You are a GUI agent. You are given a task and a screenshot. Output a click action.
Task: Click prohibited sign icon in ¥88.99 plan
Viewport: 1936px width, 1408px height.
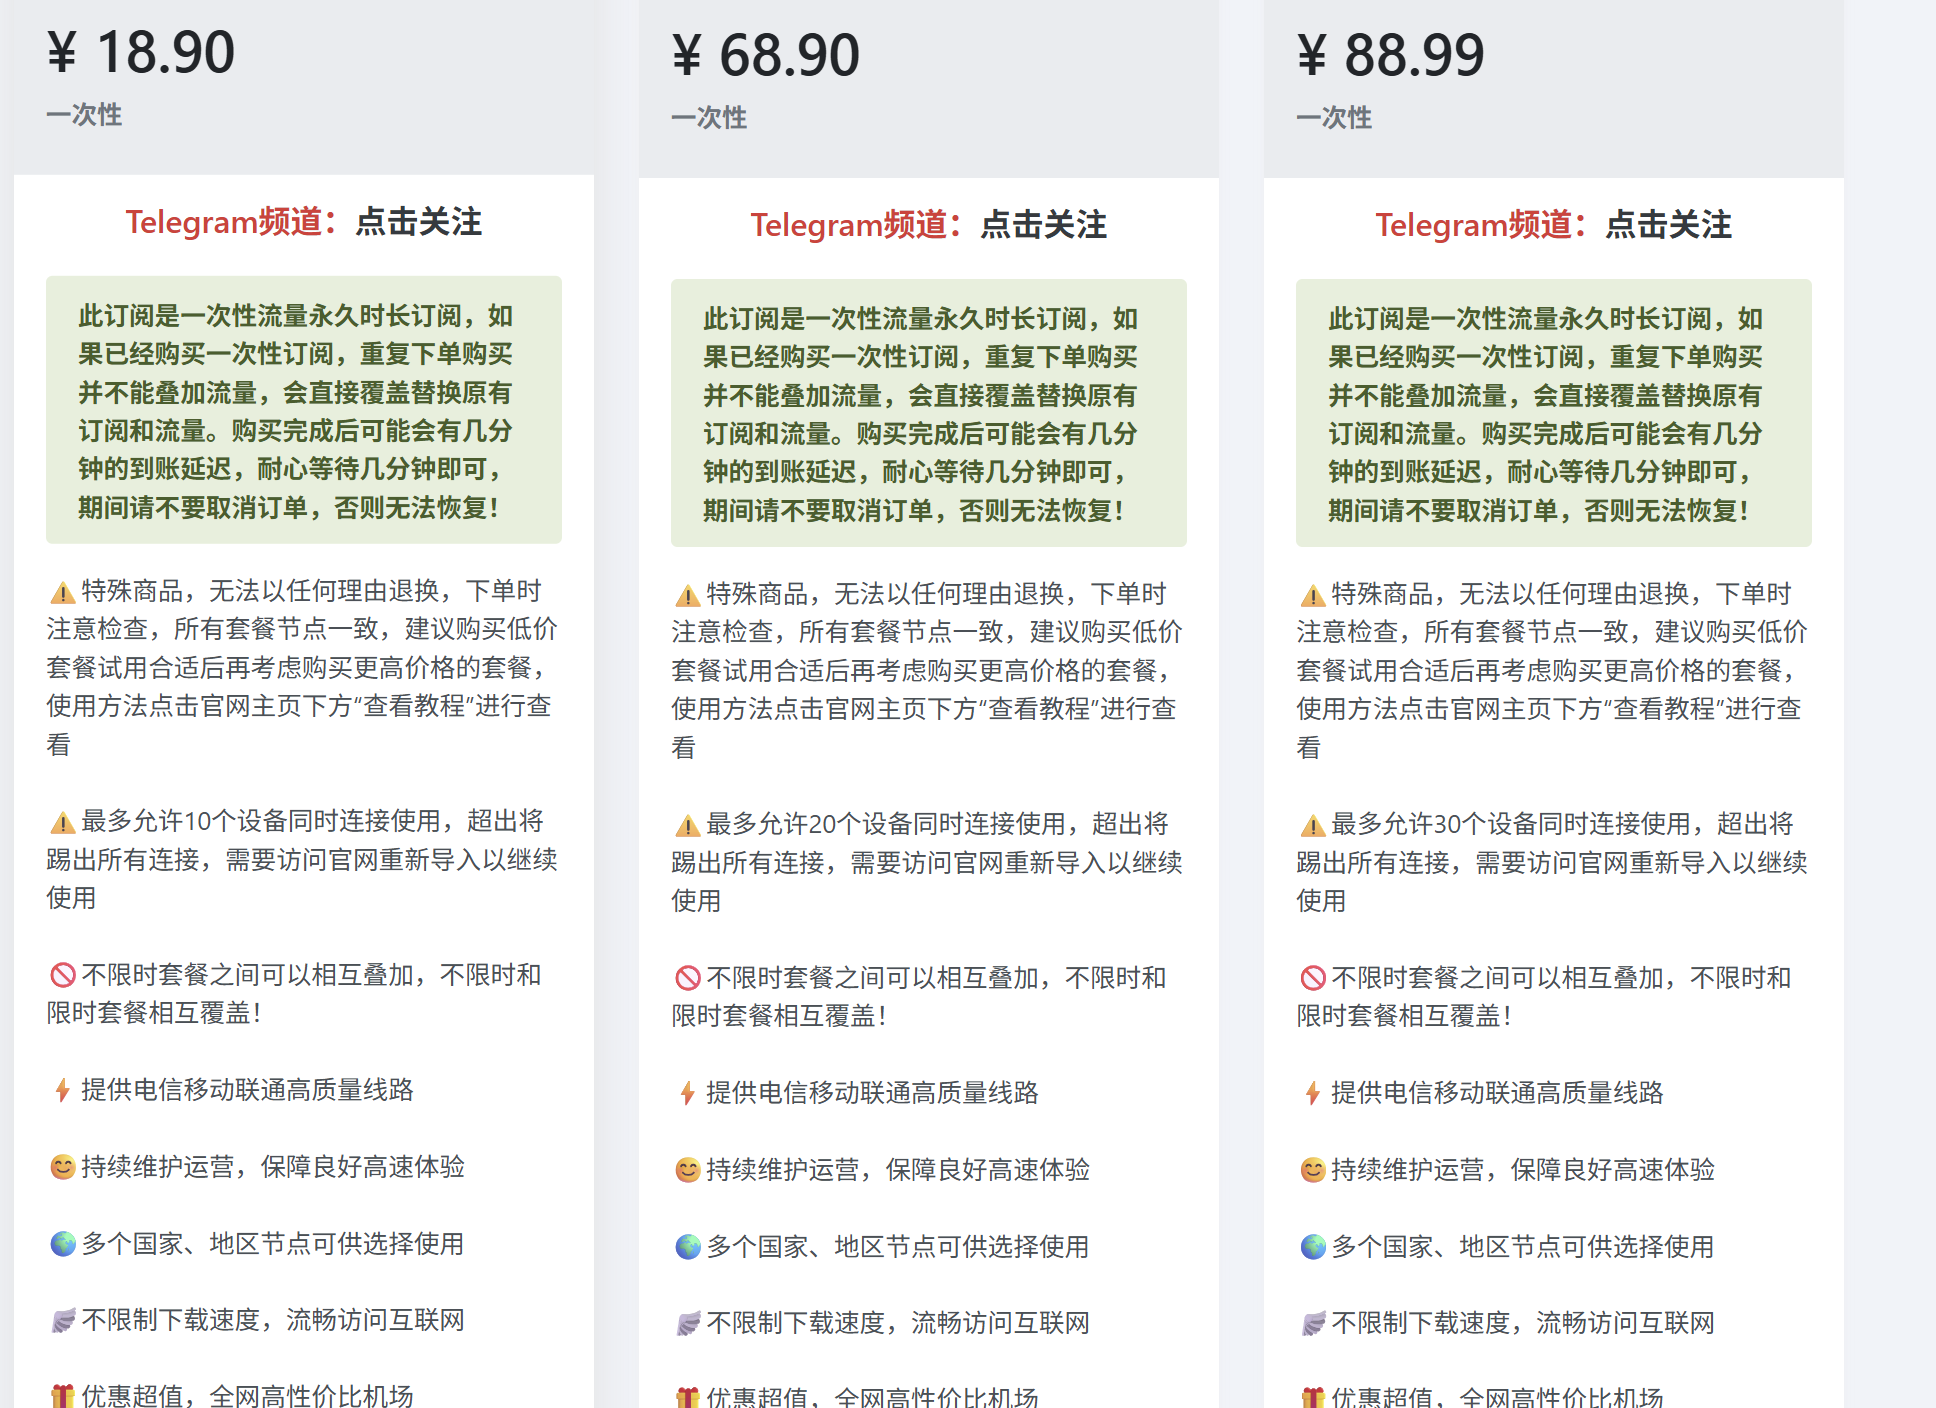1313,978
